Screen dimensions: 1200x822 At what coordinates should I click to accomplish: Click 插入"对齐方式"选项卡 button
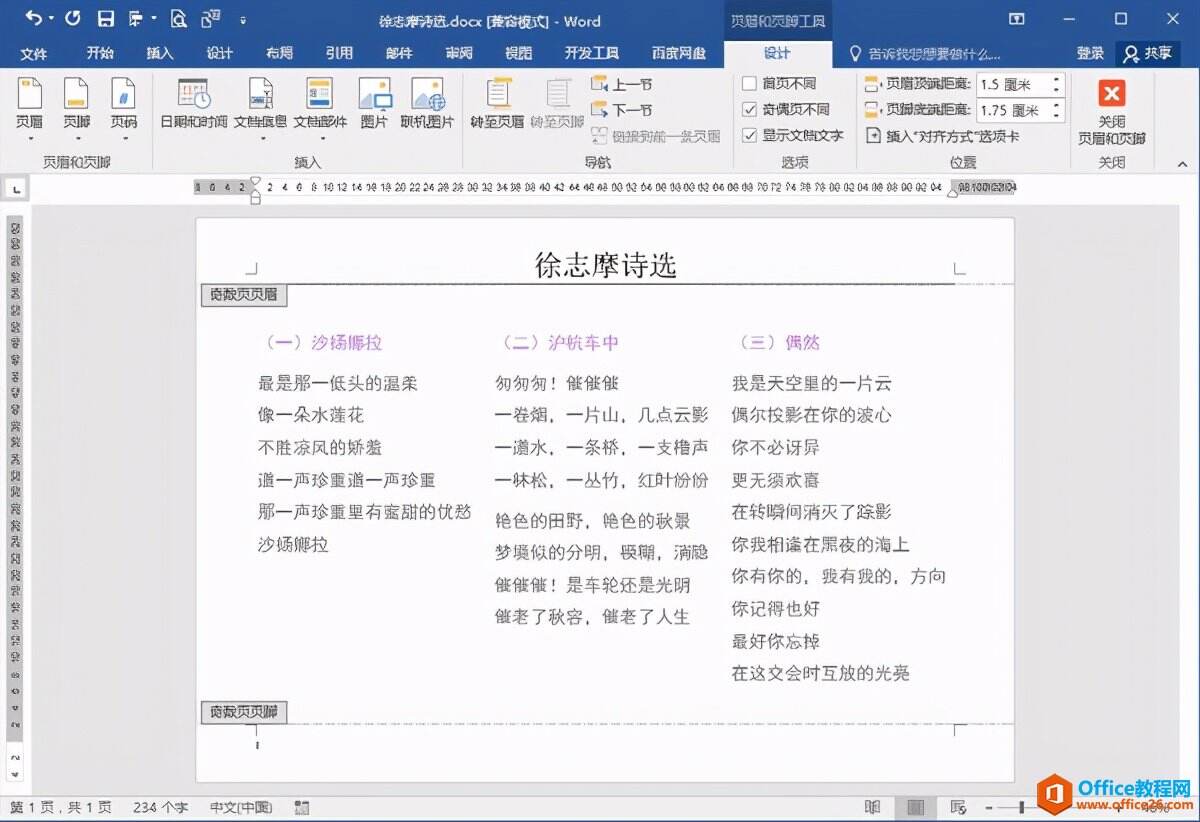click(x=942, y=136)
